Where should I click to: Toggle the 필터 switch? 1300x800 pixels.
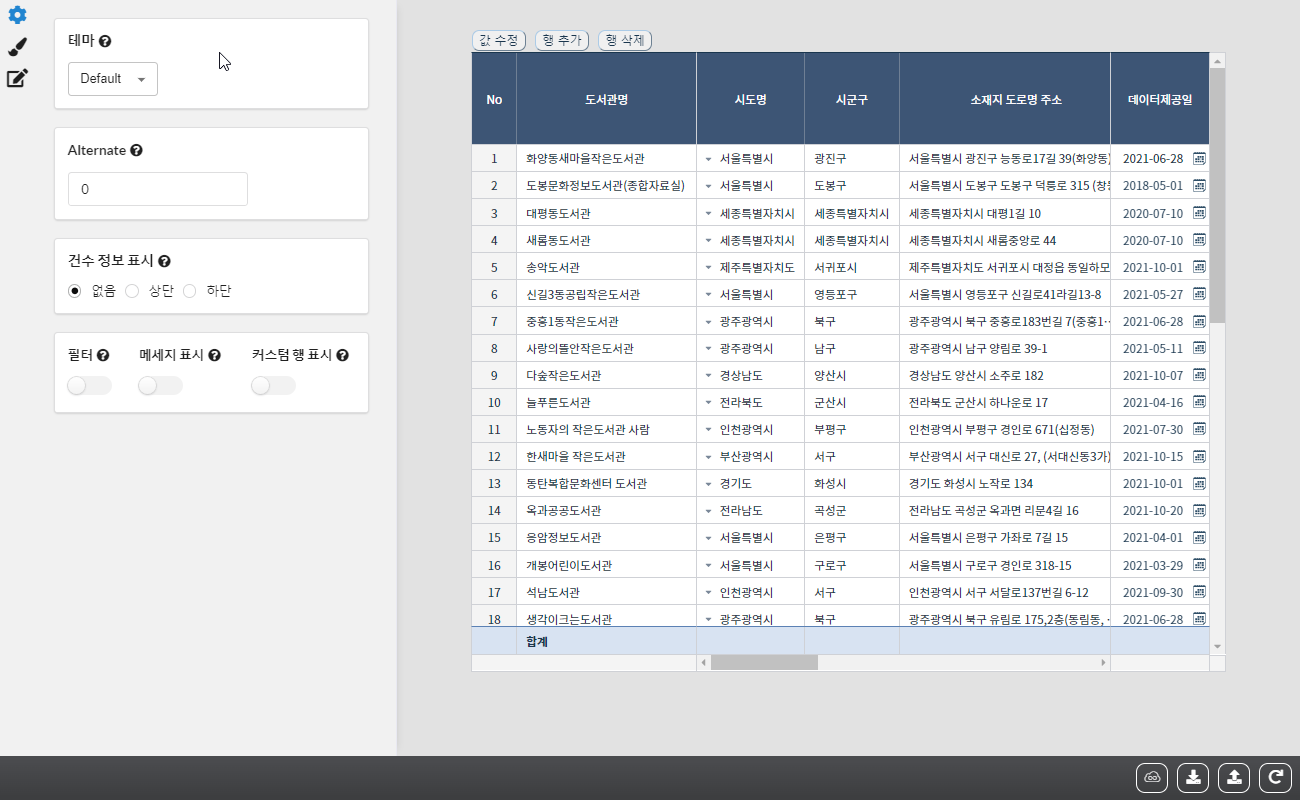(89, 386)
